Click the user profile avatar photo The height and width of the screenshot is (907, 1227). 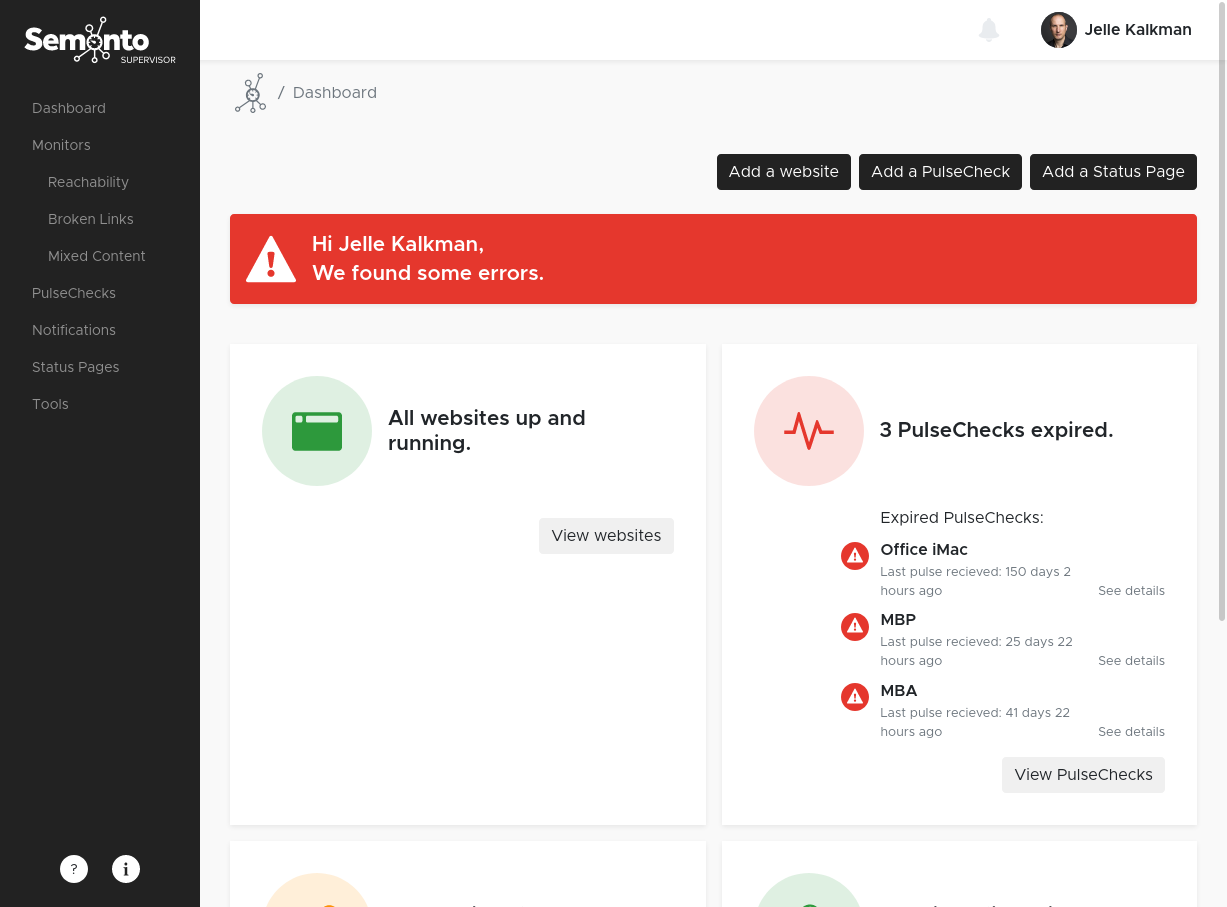(x=1058, y=30)
